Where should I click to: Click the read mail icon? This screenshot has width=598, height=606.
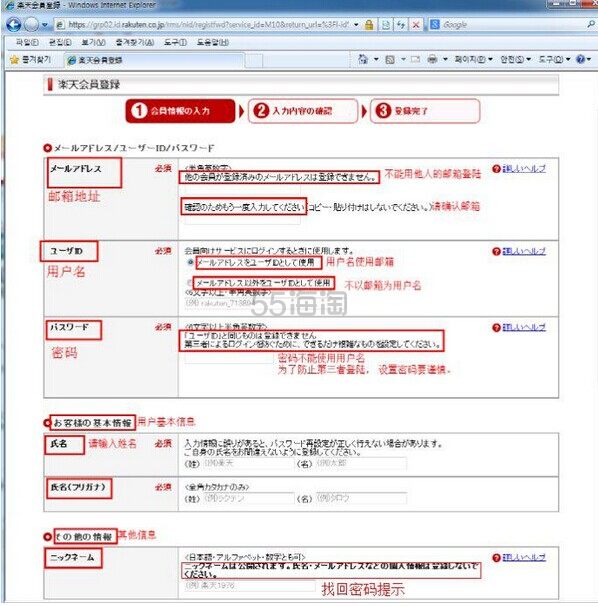pos(416,60)
